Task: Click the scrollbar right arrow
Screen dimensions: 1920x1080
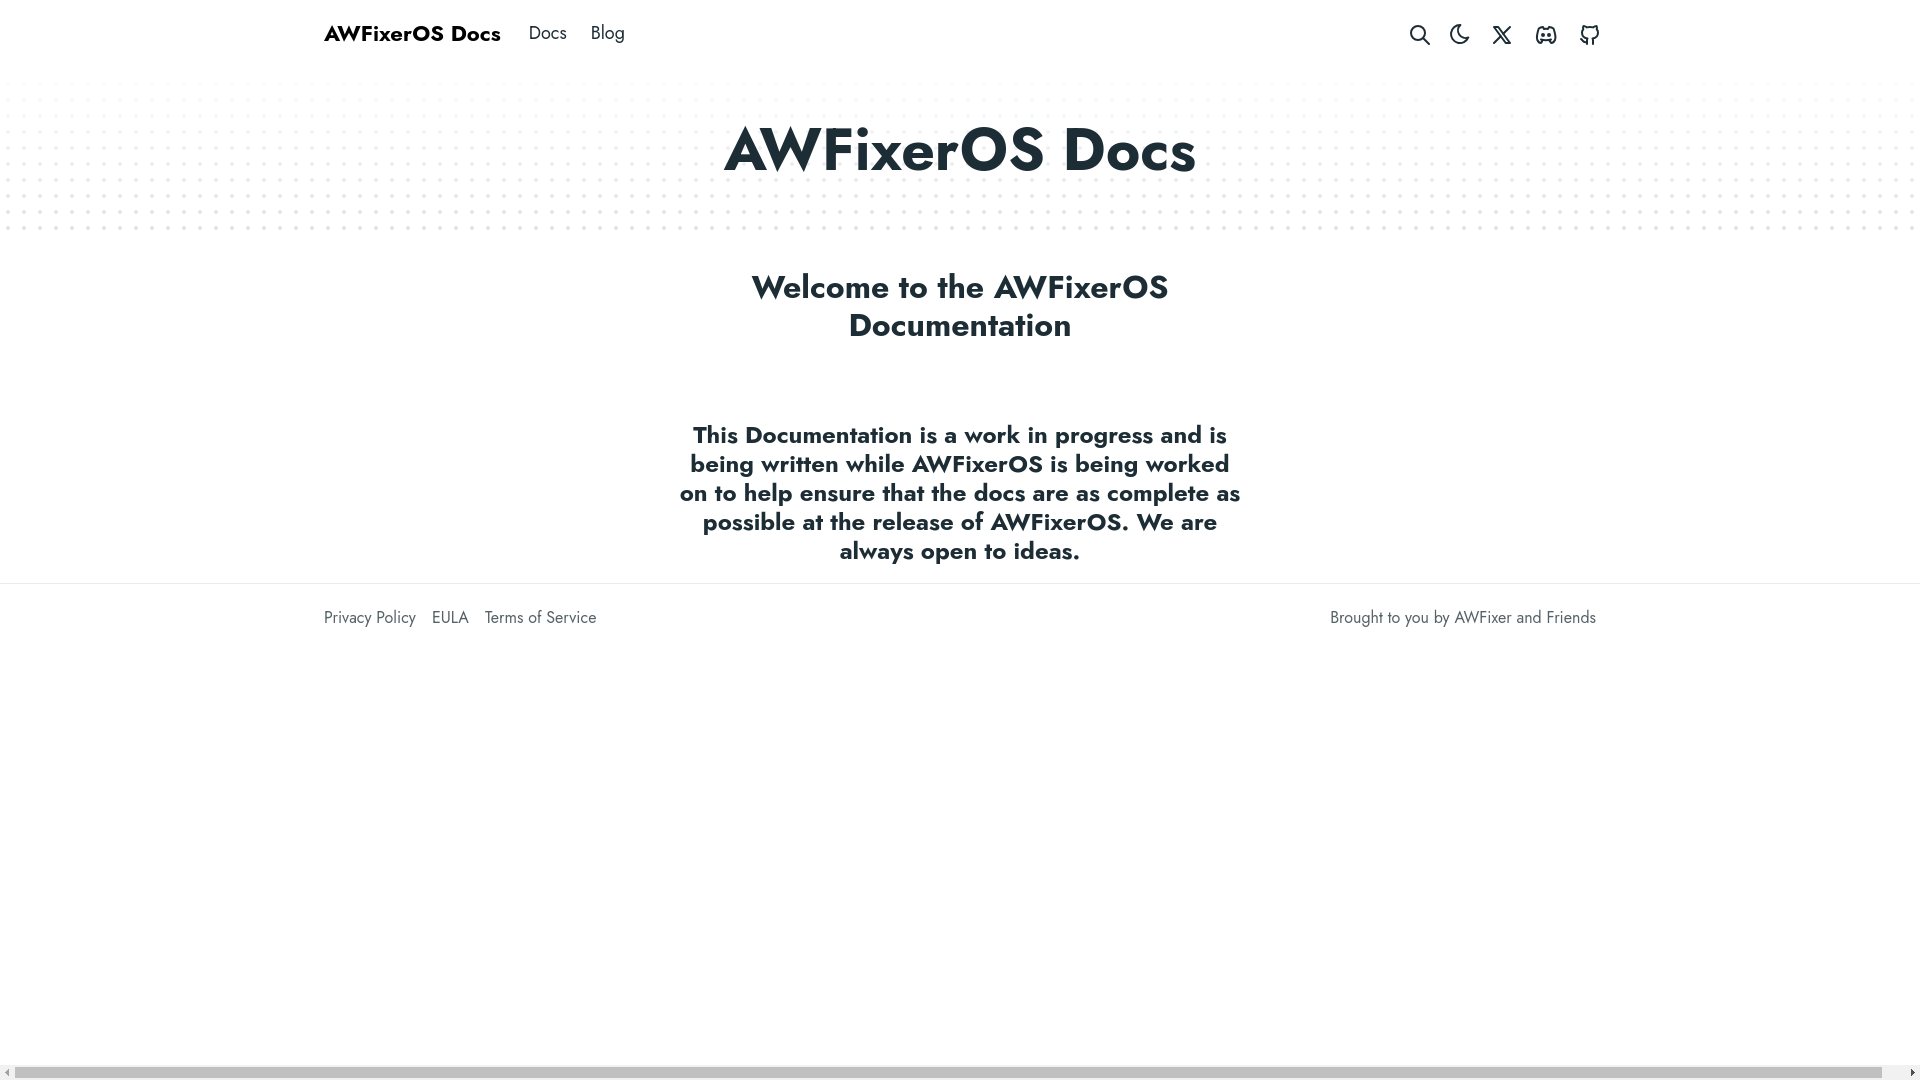Action: pyautogui.click(x=1912, y=1073)
